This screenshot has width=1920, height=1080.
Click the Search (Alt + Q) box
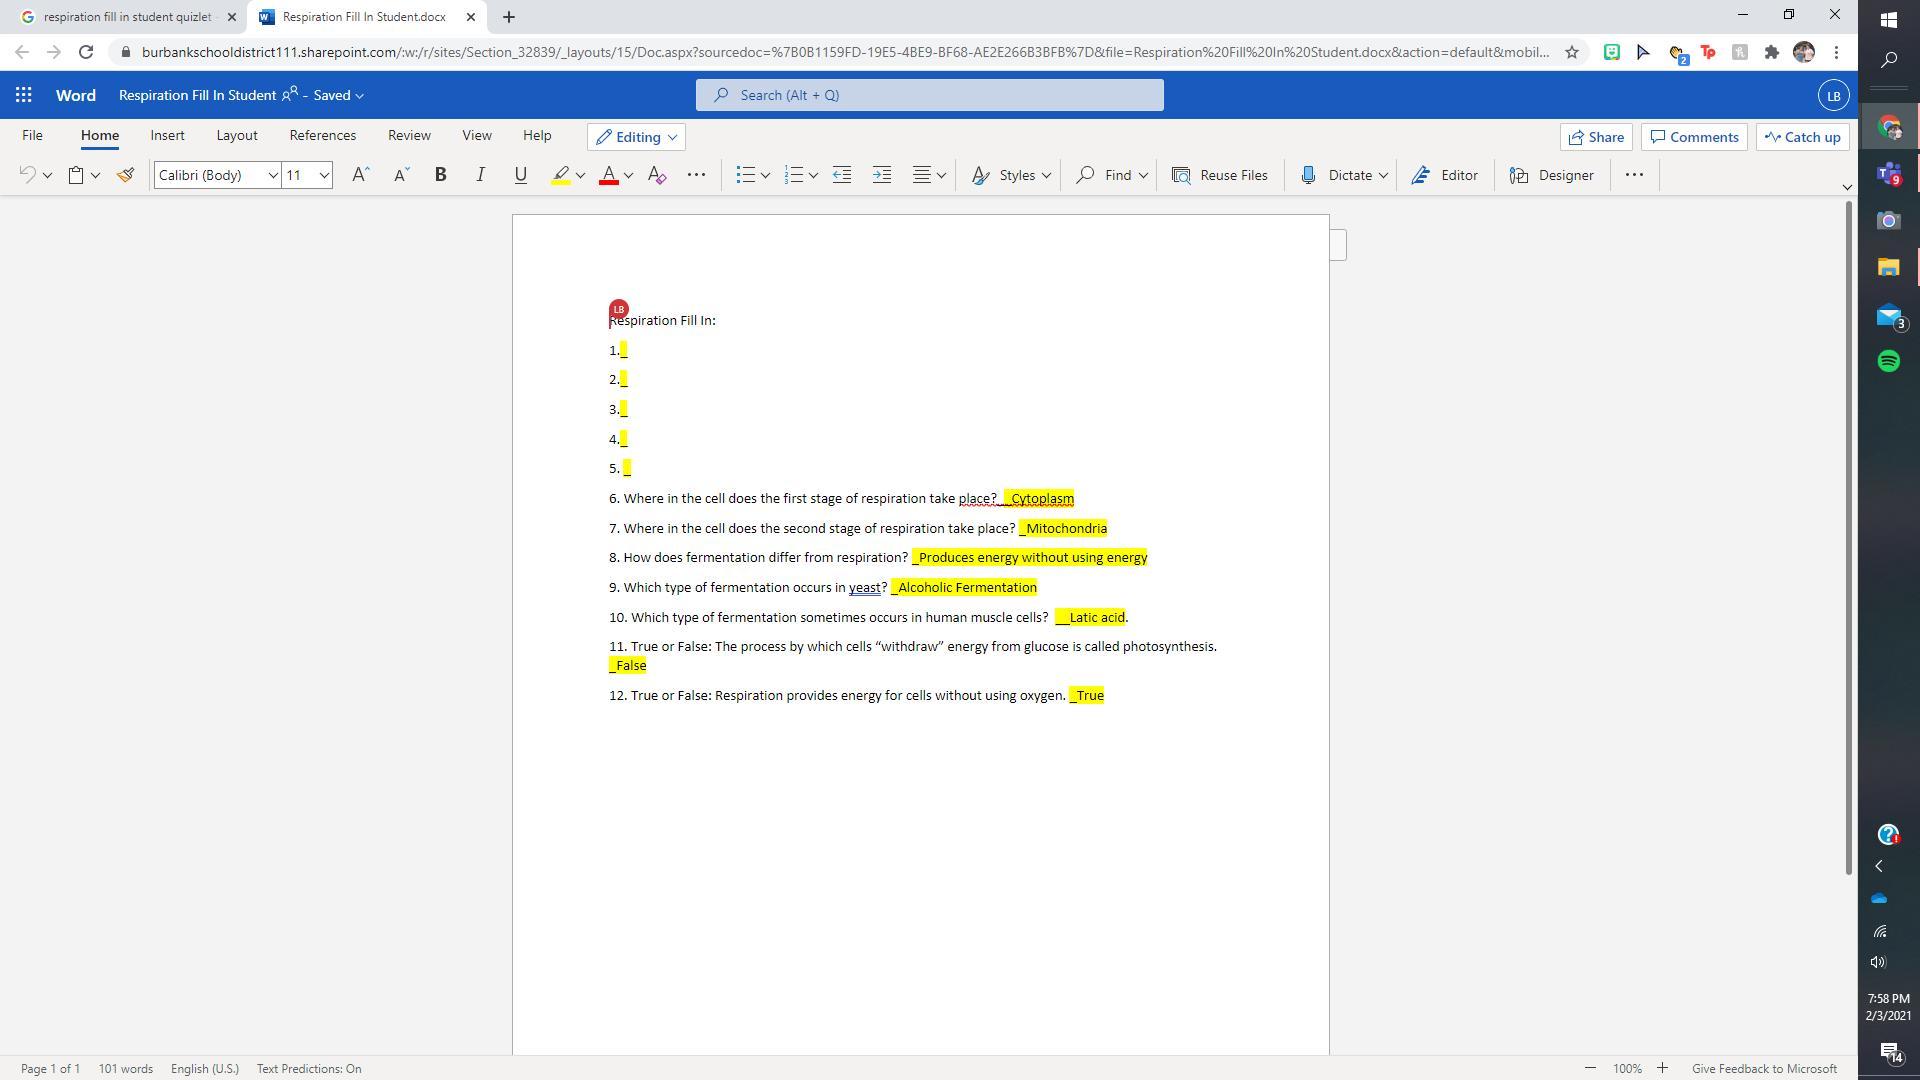point(929,95)
